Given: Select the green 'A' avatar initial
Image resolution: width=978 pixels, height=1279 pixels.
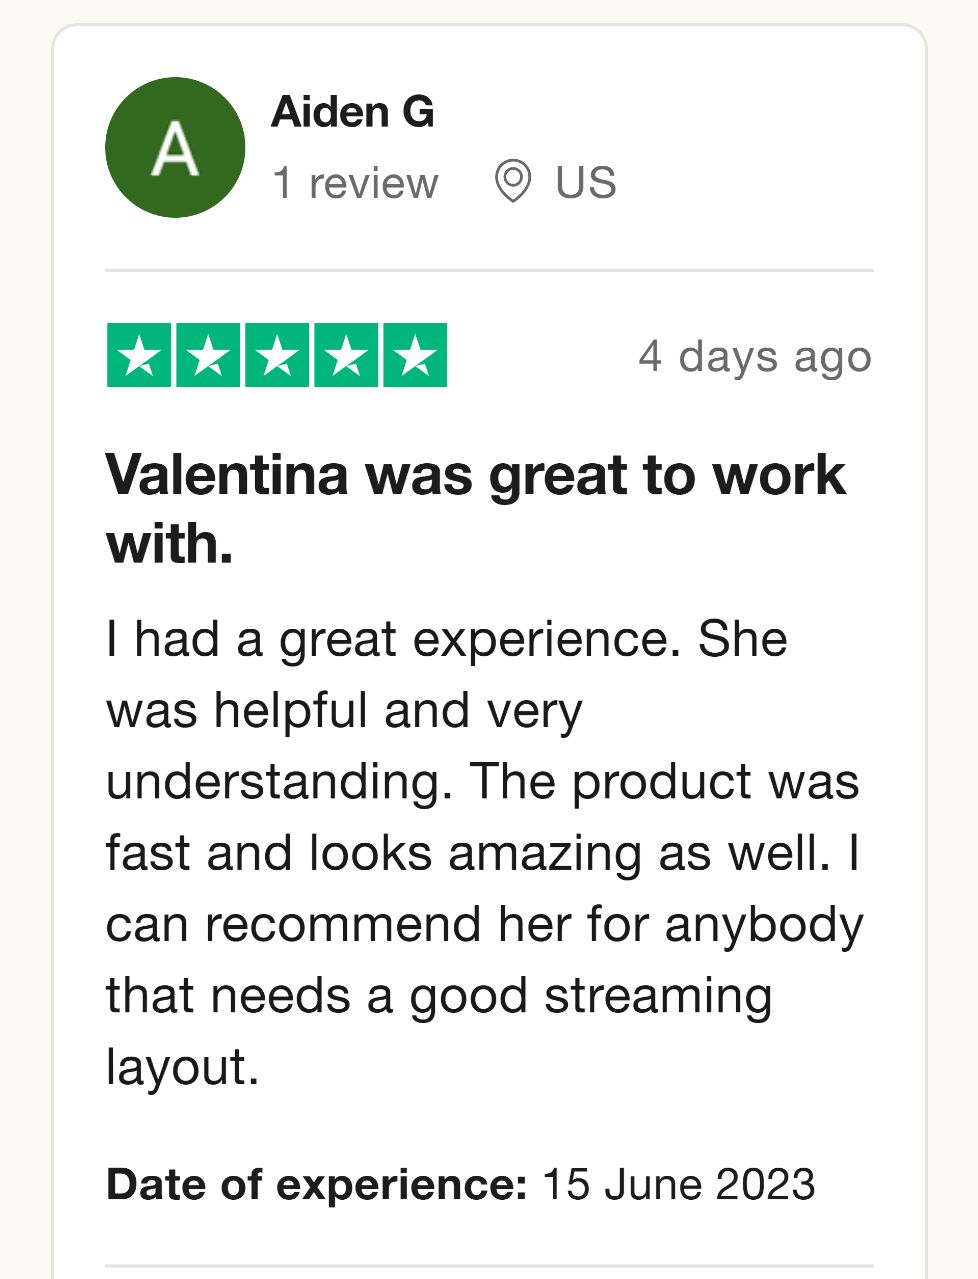Looking at the screenshot, I should coord(175,146).
